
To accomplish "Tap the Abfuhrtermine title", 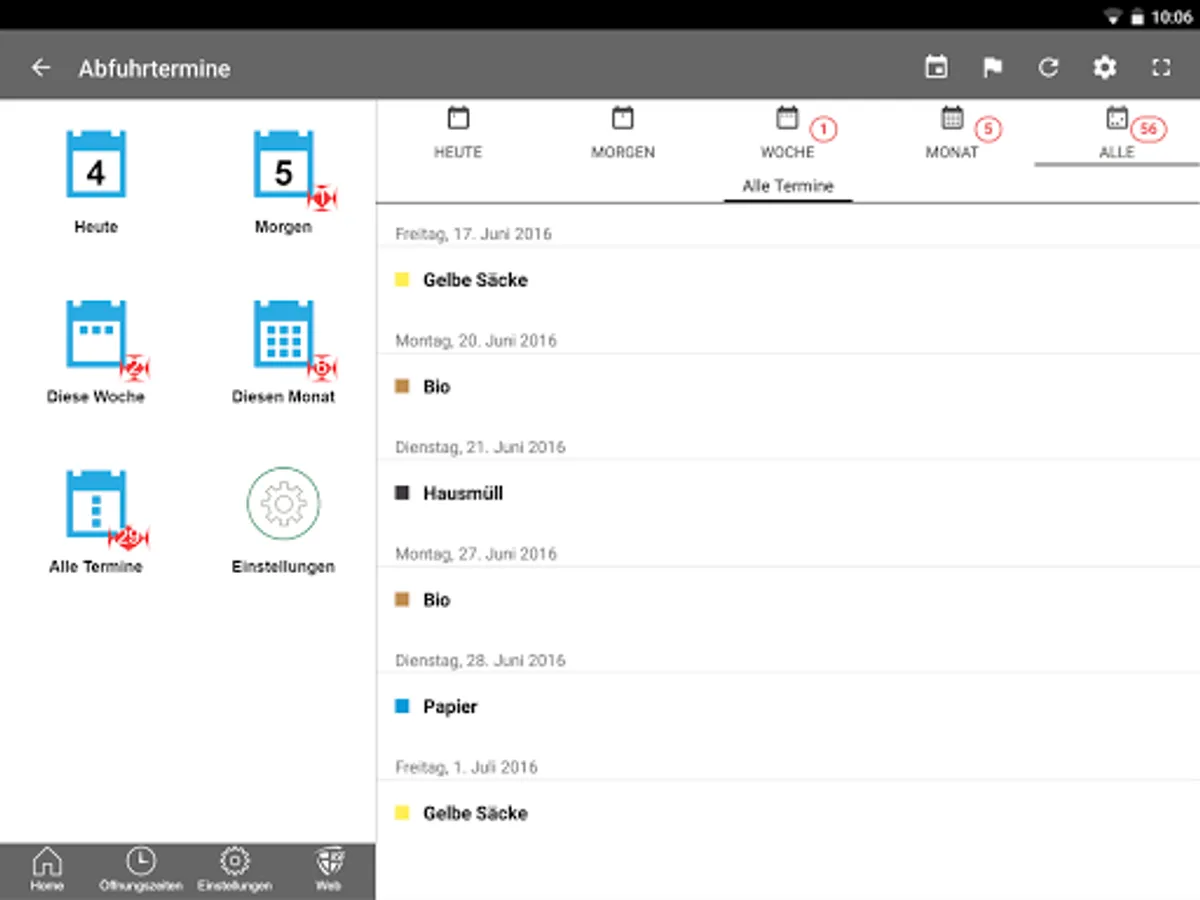I will coord(155,68).
